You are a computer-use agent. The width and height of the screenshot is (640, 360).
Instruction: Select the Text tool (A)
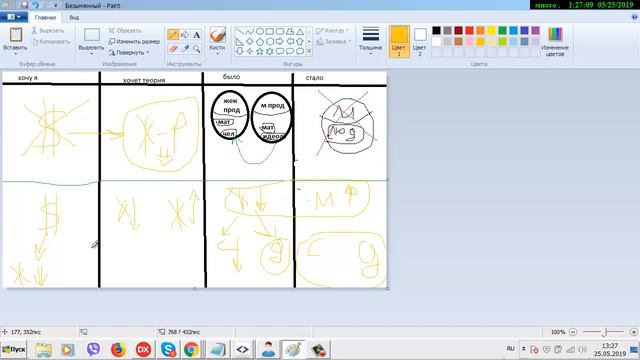(x=197, y=35)
